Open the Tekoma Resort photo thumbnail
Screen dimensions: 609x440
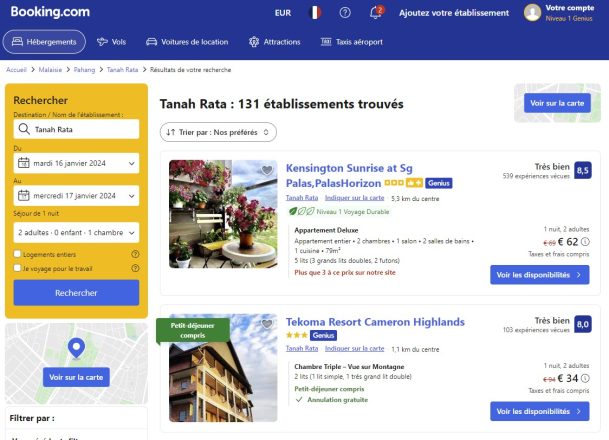tap(223, 368)
